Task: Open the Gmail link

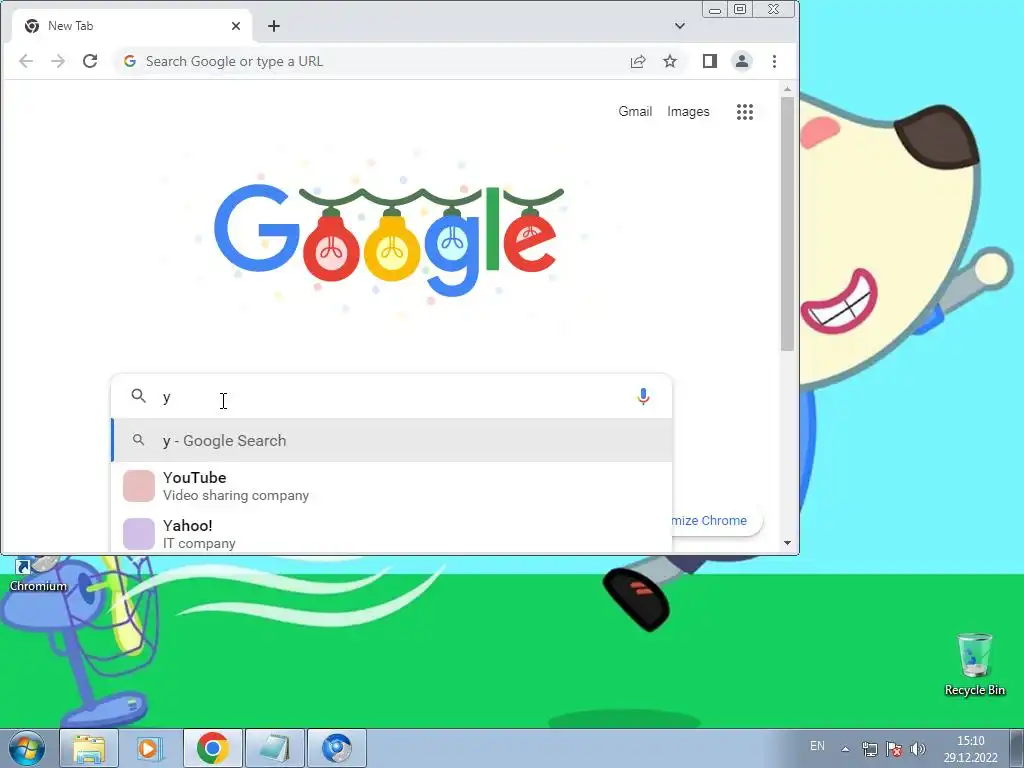Action: (x=635, y=112)
